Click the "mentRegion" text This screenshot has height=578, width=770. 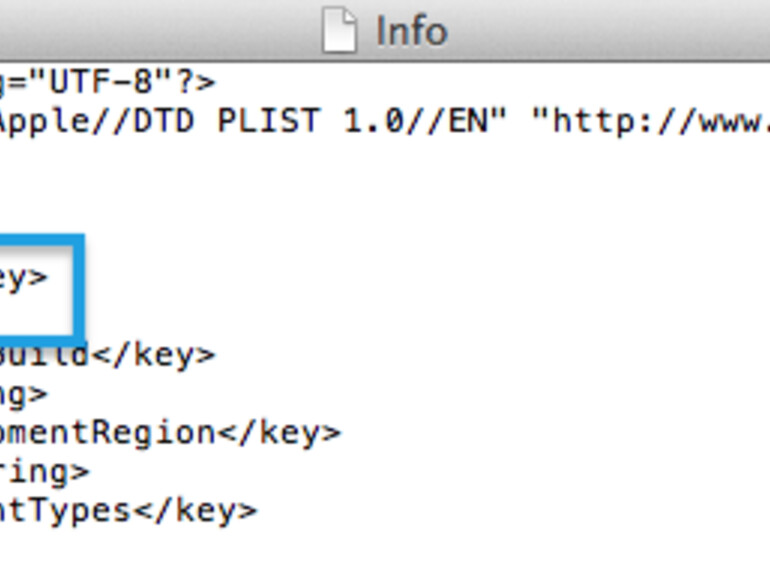pyautogui.click(x=108, y=432)
